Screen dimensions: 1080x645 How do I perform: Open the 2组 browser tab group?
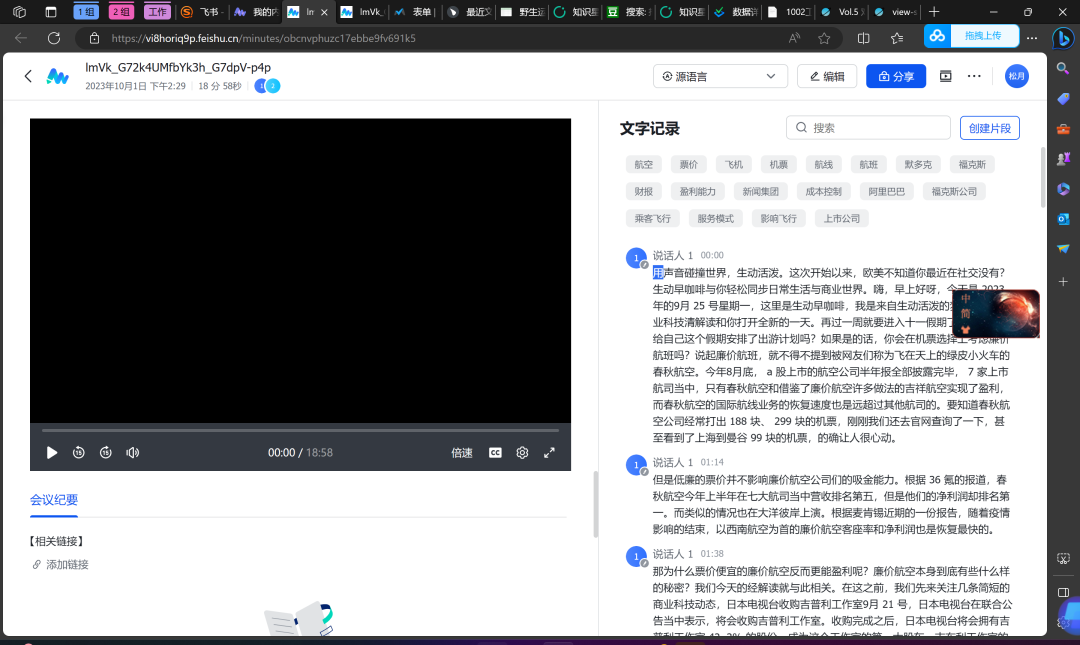(121, 12)
